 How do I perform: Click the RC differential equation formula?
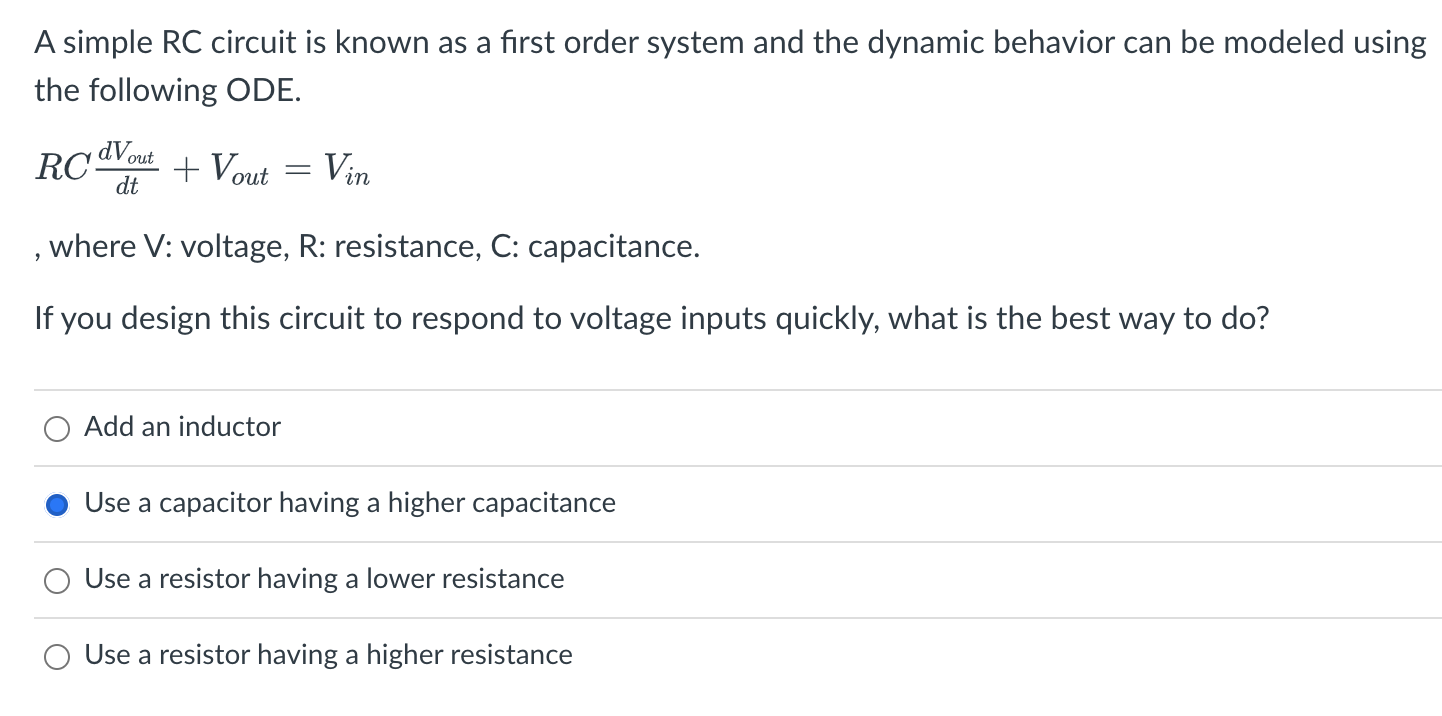click(x=200, y=166)
